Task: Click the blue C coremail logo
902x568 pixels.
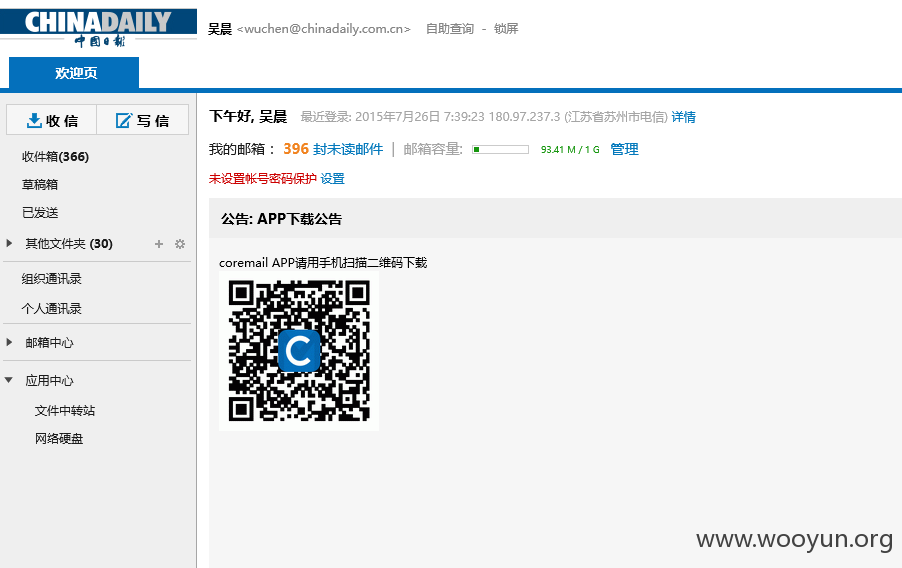Action: 299,350
